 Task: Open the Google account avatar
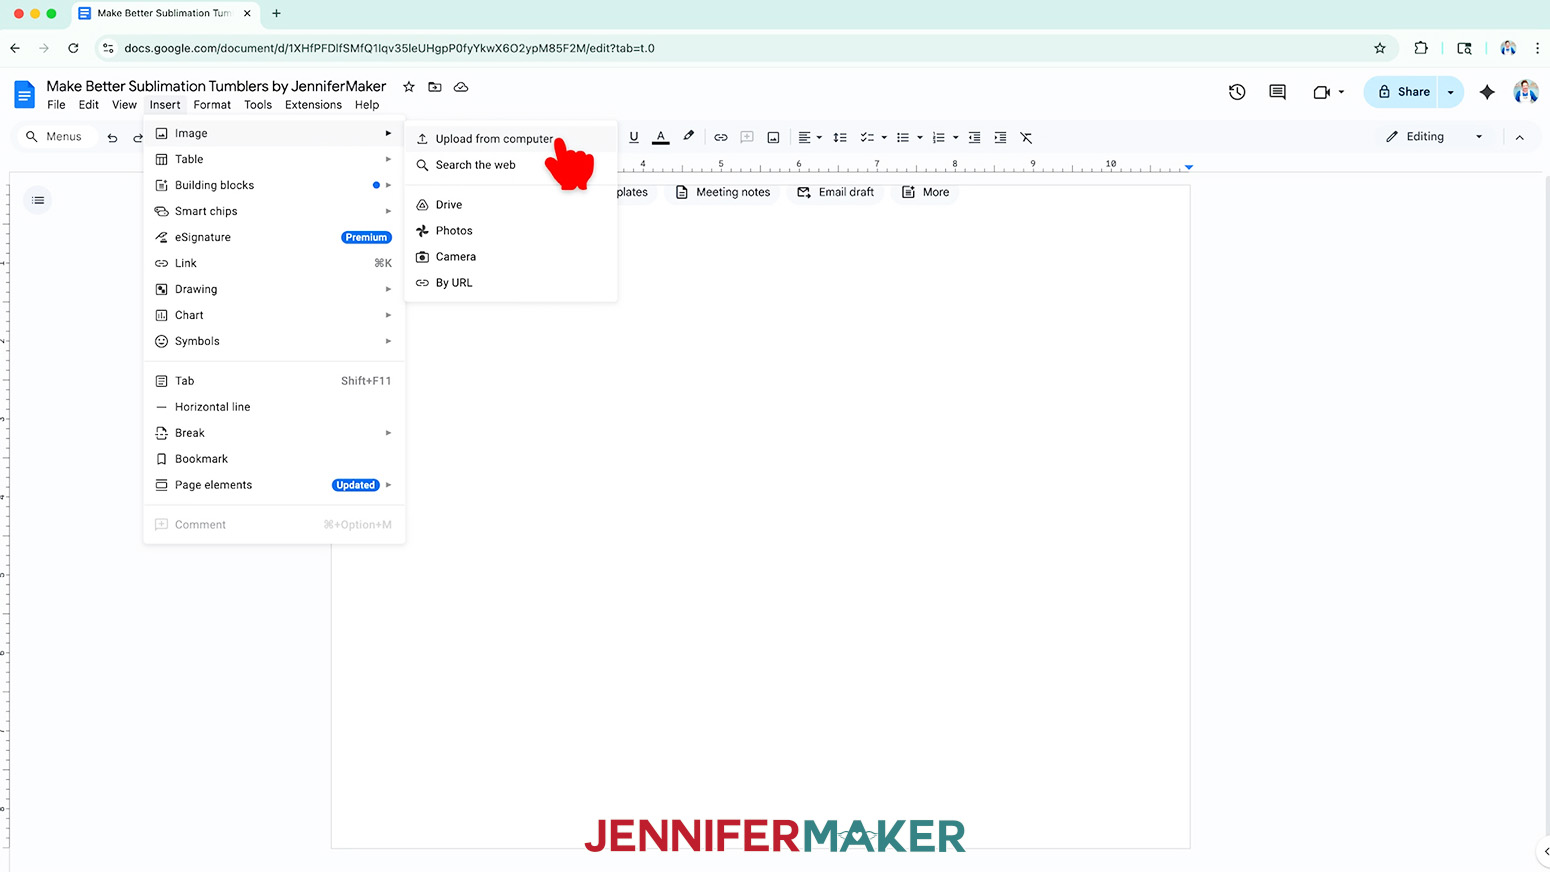point(1525,92)
